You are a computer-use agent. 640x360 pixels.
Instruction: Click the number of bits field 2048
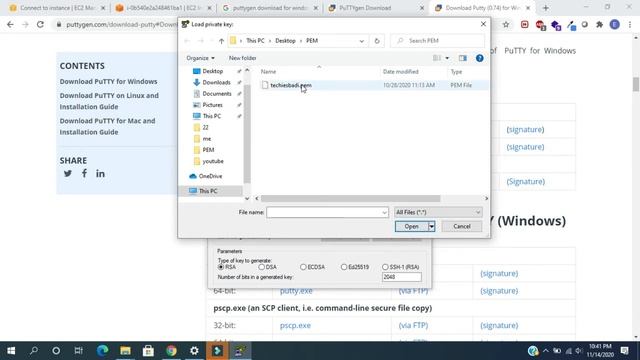402,277
